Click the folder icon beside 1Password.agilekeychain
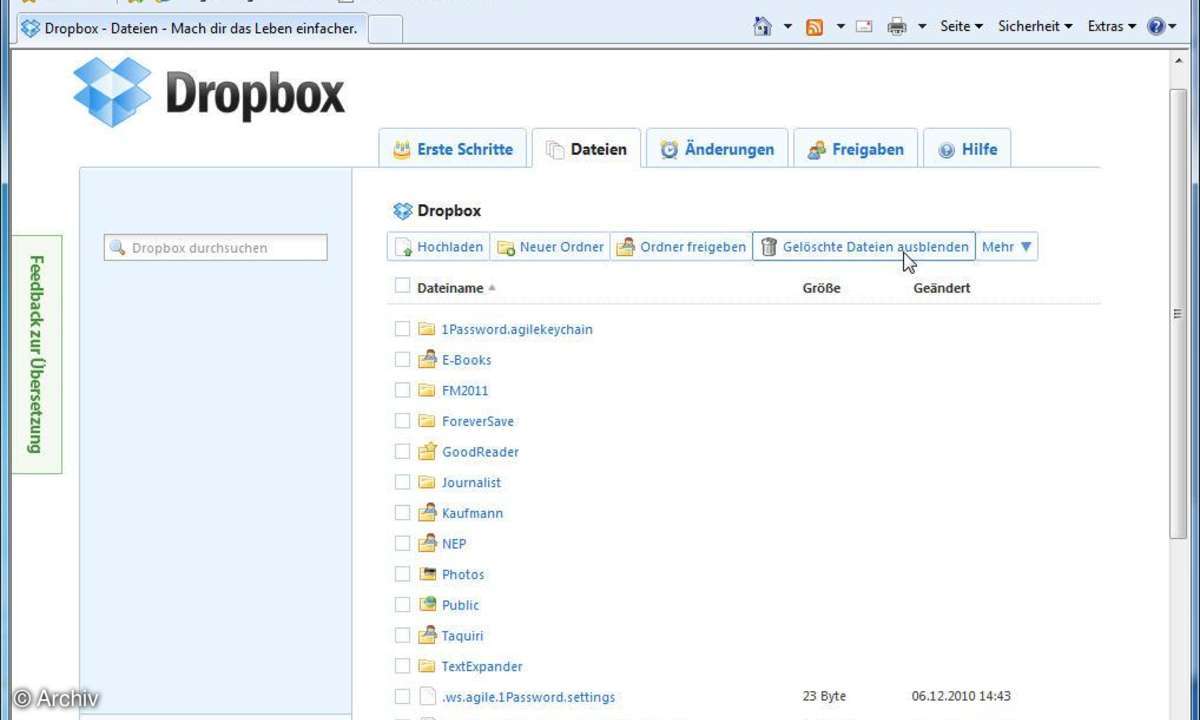This screenshot has width=1200, height=720. (427, 329)
